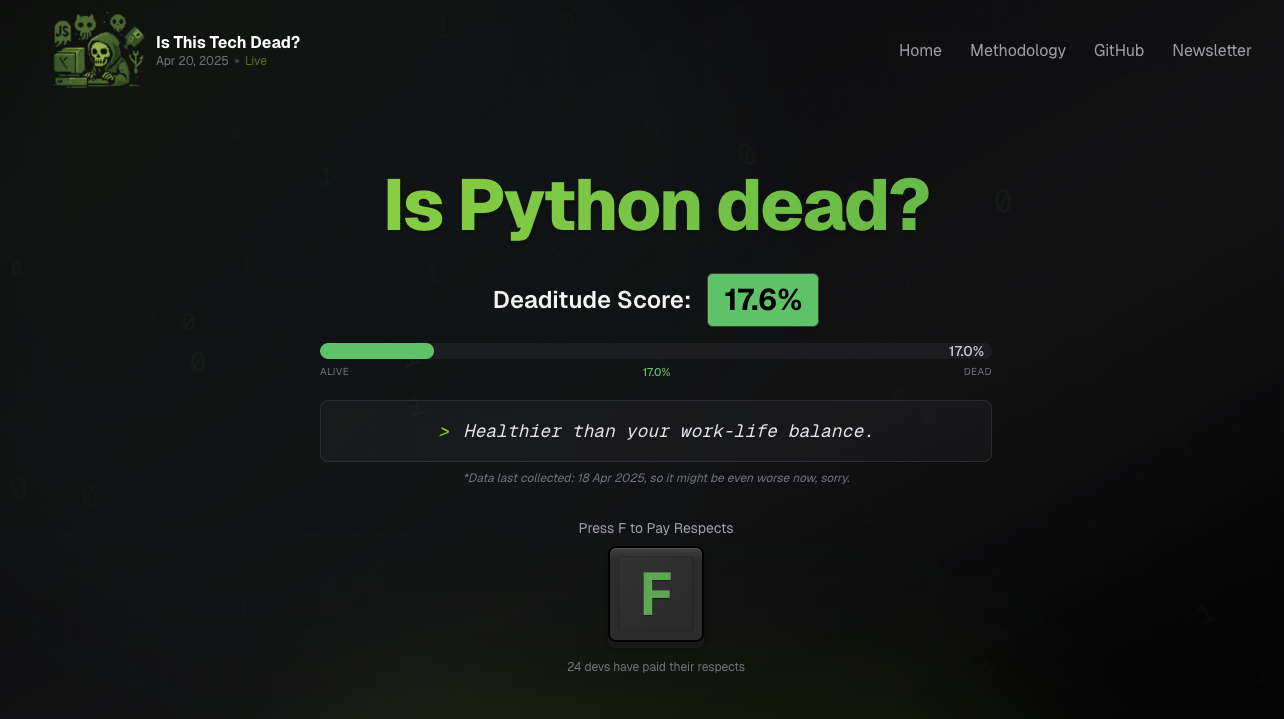Click the 'Apr 20, 2025' date
Viewport: 1284px width, 719px height.
pyautogui.click(x=192, y=61)
